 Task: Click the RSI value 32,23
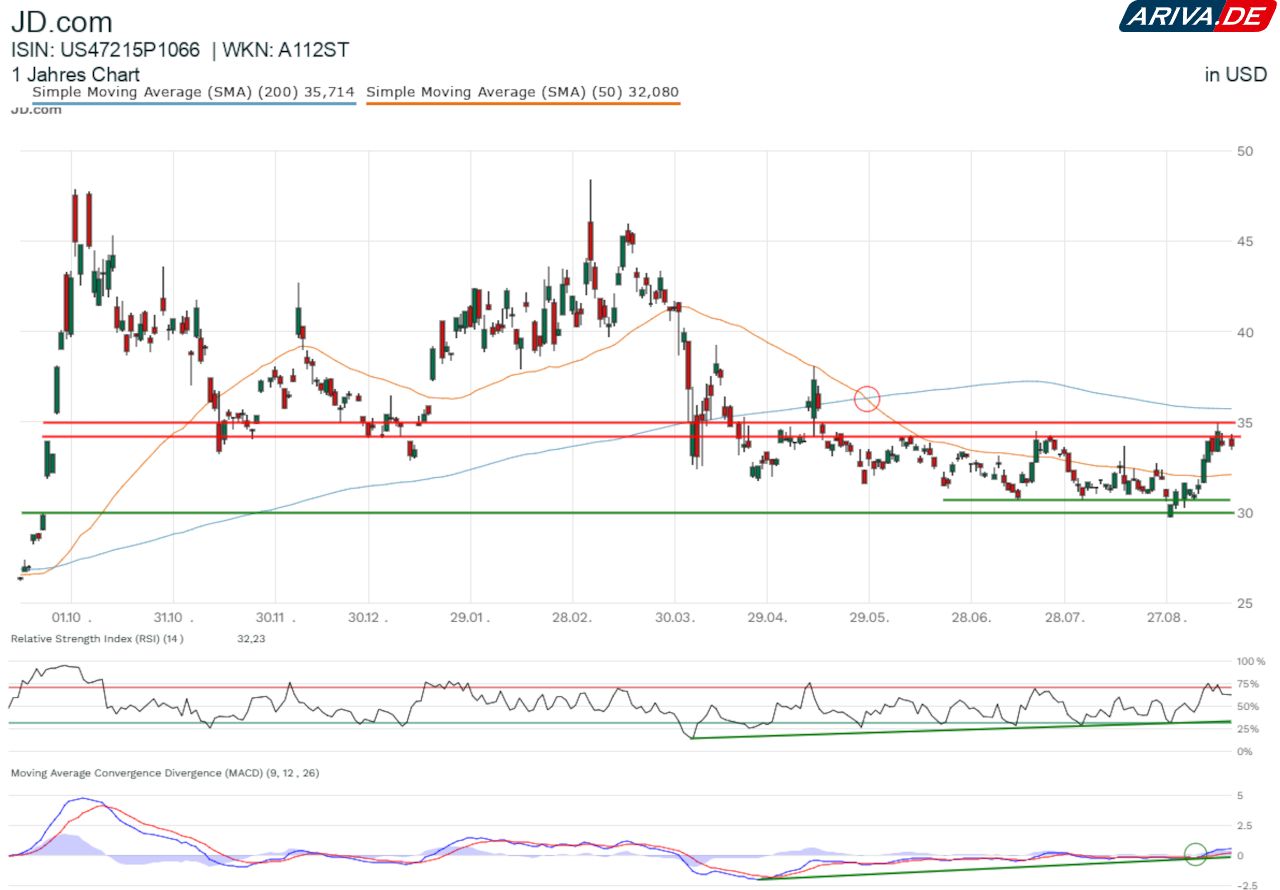(252, 638)
